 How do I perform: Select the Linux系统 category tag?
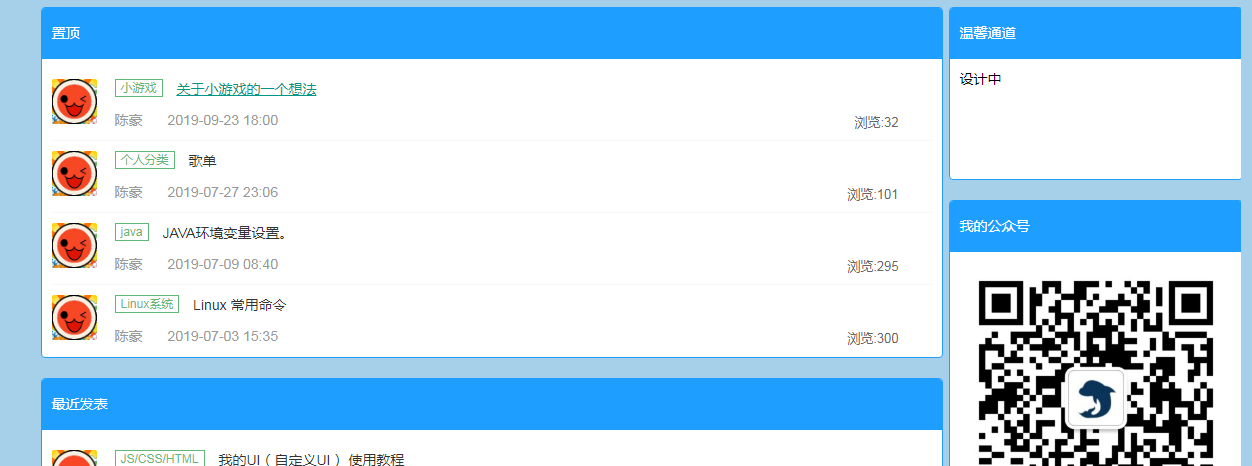pos(147,304)
